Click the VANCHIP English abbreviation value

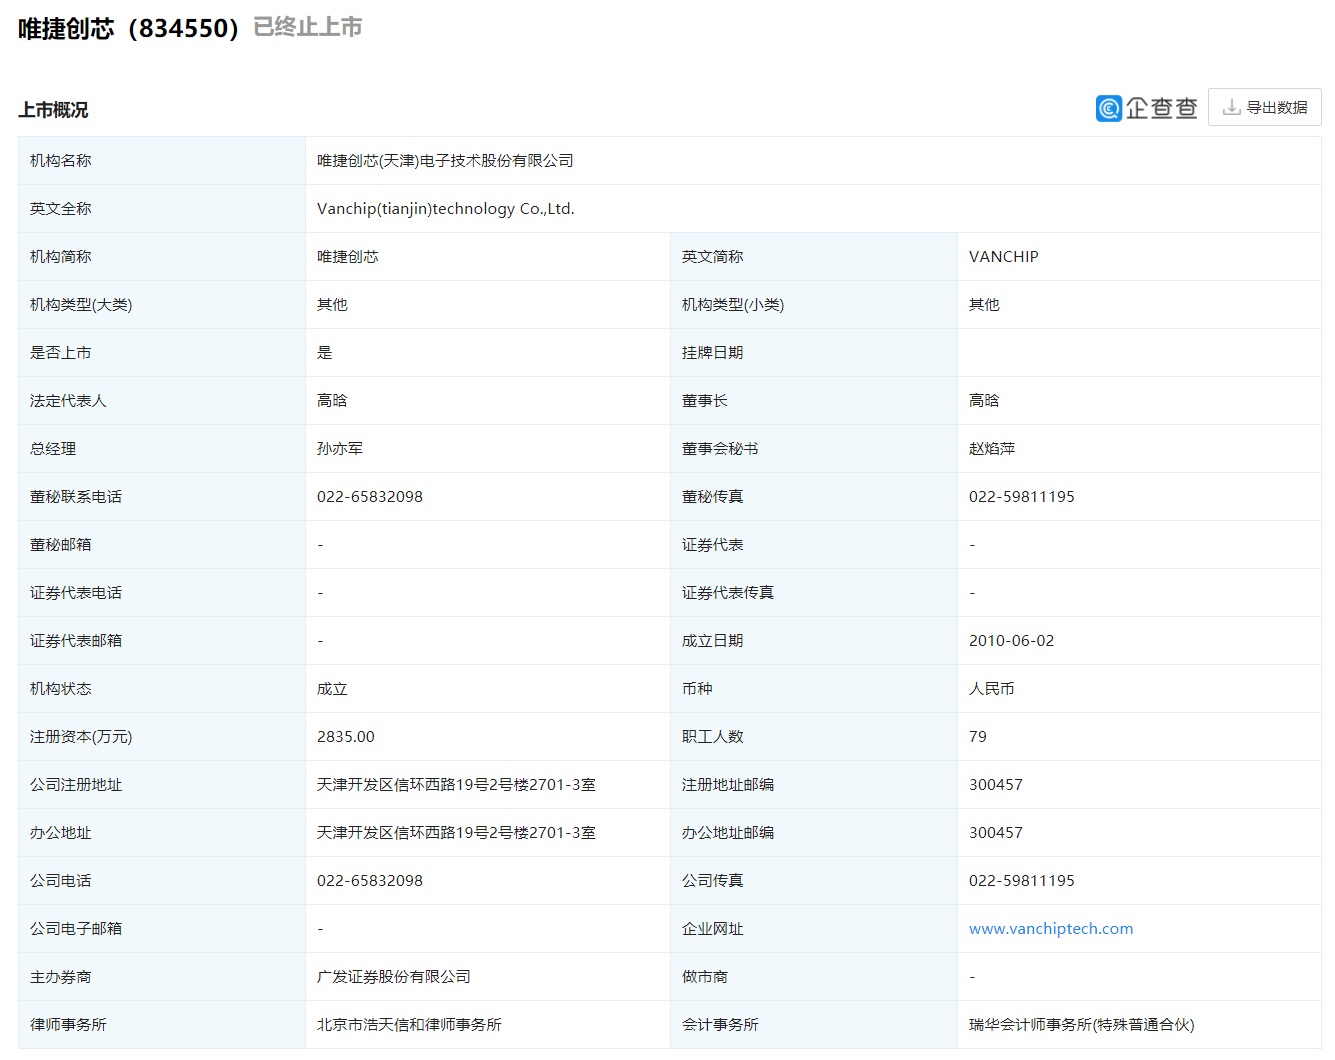(x=1004, y=257)
